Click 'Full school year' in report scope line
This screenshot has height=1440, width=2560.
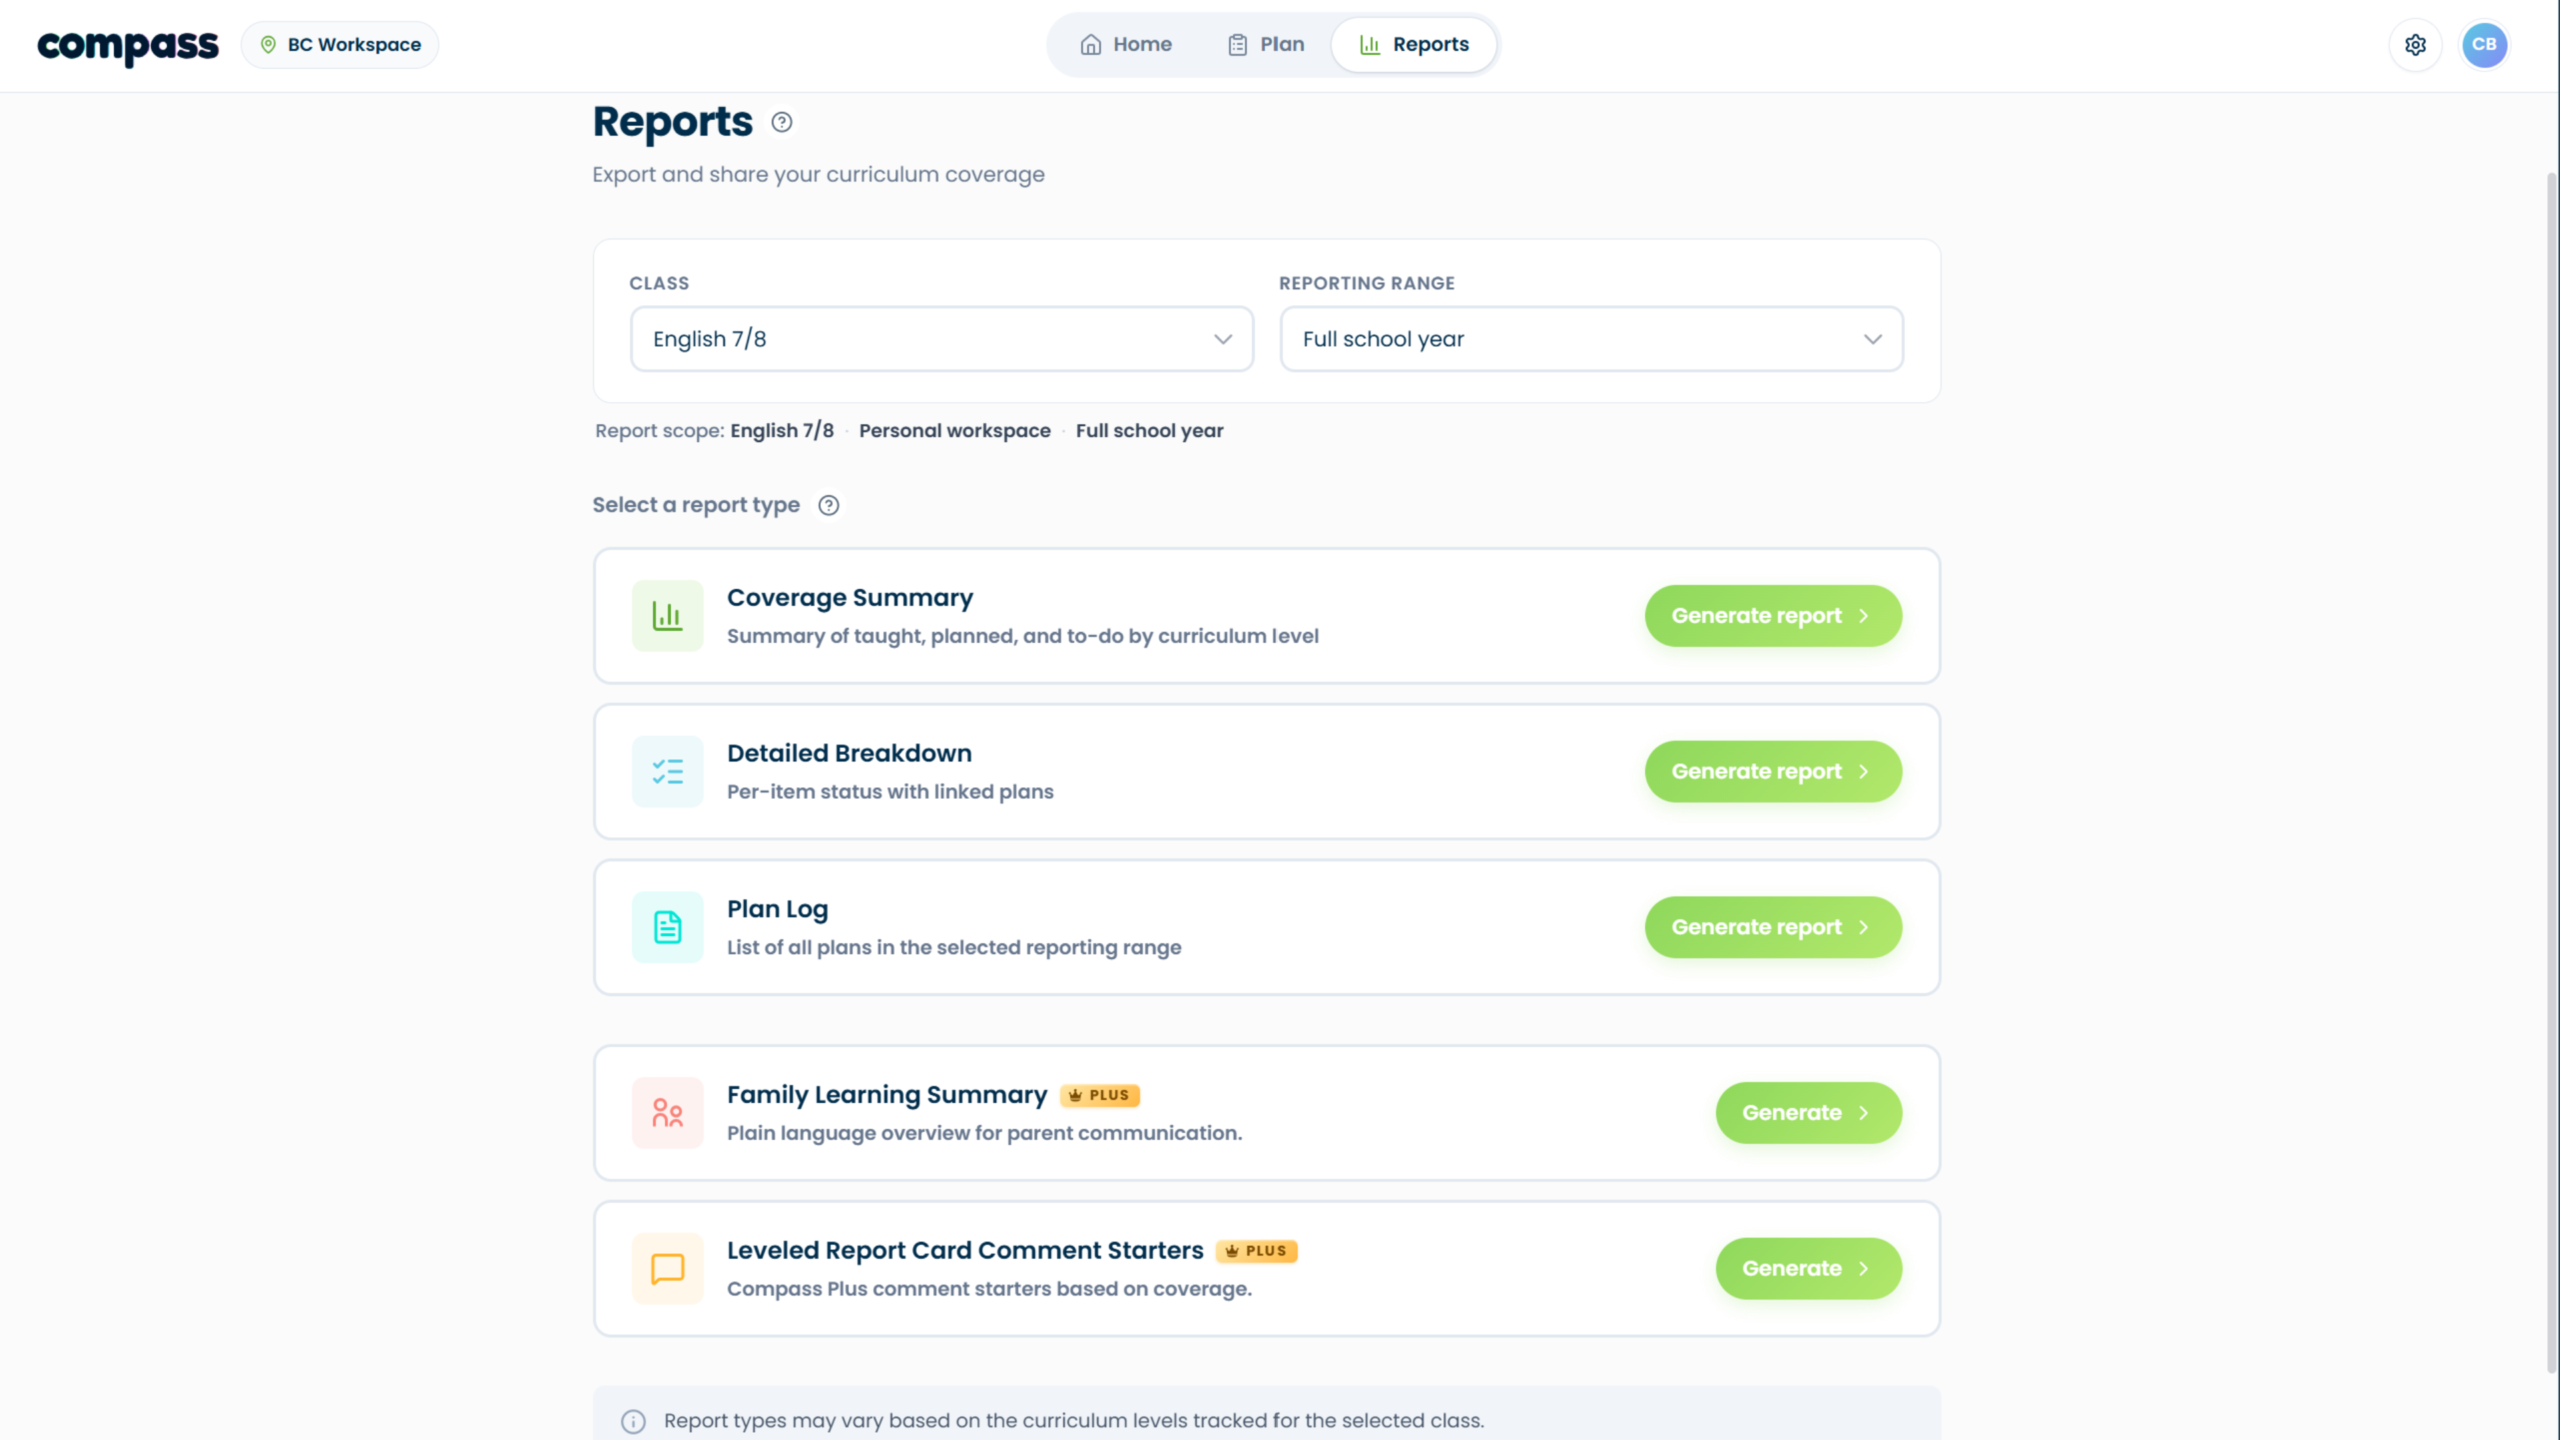pyautogui.click(x=1149, y=431)
